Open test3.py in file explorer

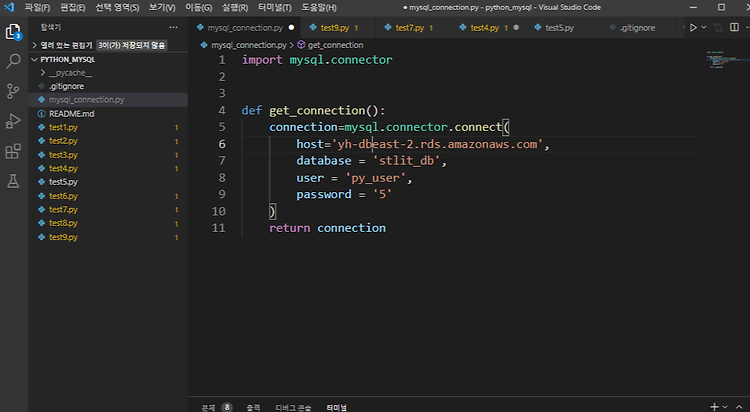pyautogui.click(x=108, y=155)
